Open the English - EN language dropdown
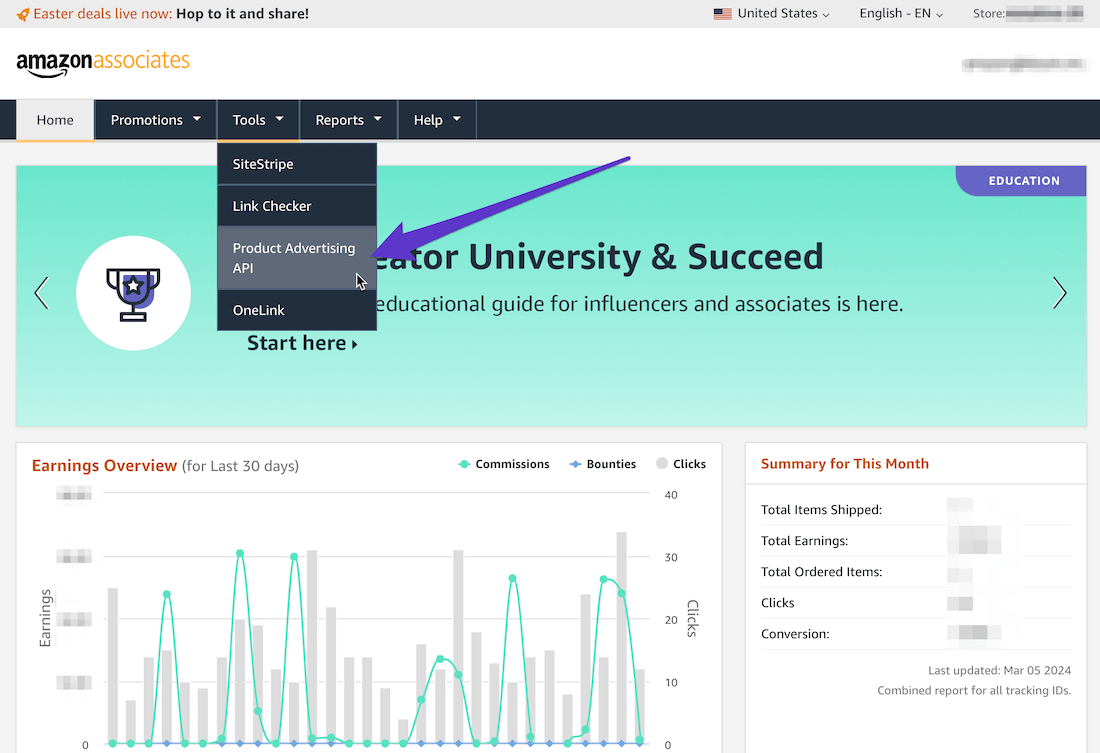The image size is (1100, 753). pos(900,14)
